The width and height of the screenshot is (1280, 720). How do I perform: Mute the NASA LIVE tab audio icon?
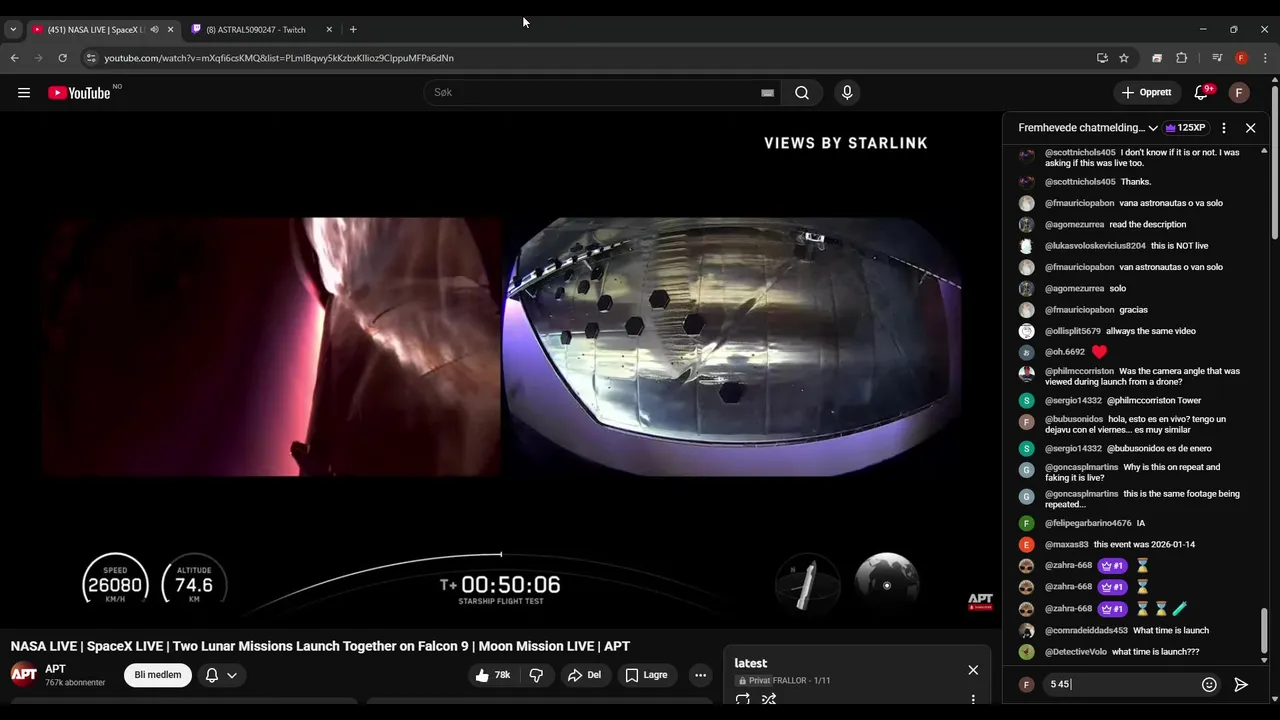pyautogui.click(x=154, y=29)
